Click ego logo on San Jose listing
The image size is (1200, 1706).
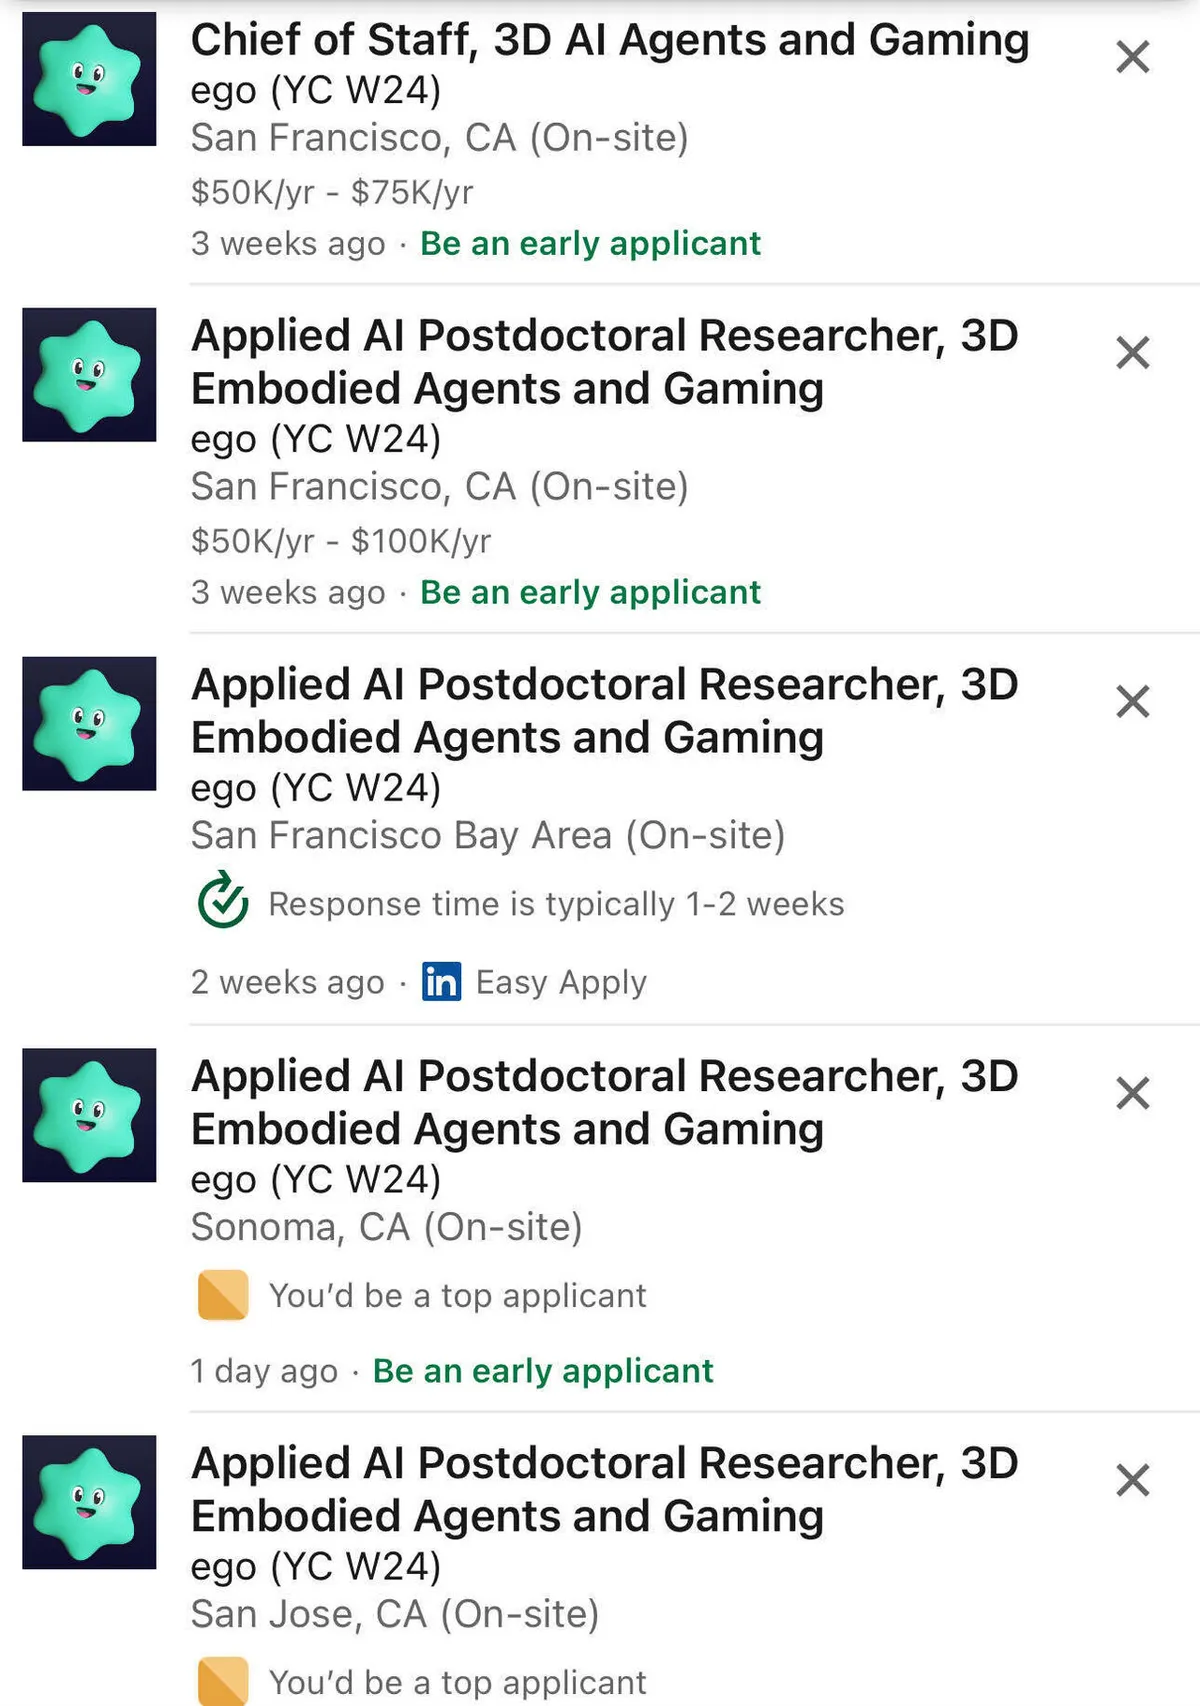pos(89,1502)
